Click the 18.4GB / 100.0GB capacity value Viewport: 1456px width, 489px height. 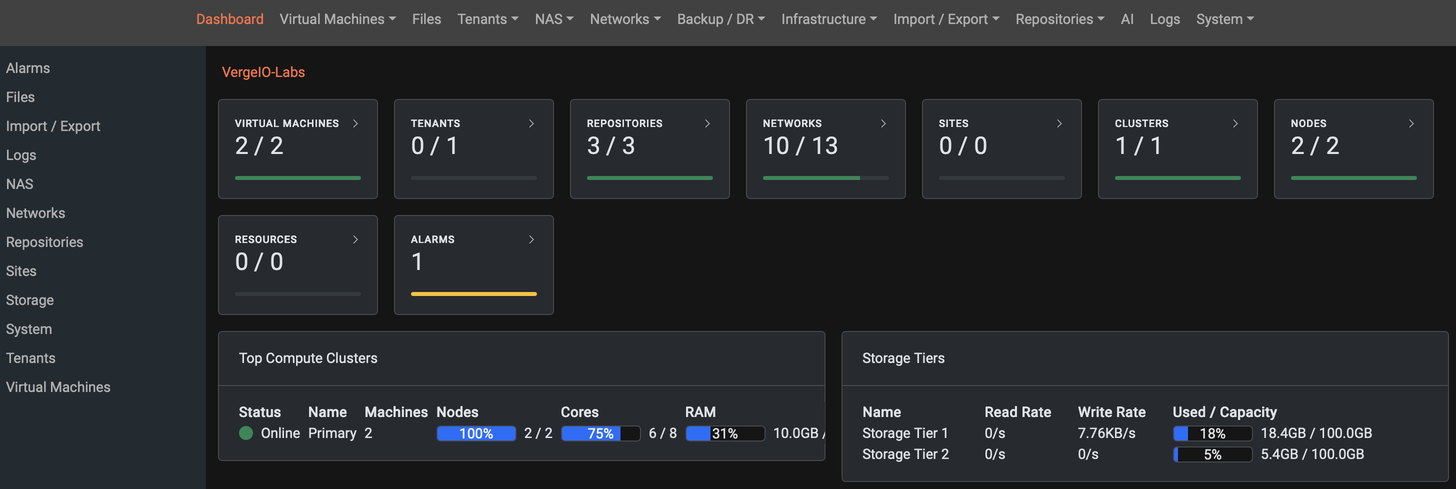1316,433
